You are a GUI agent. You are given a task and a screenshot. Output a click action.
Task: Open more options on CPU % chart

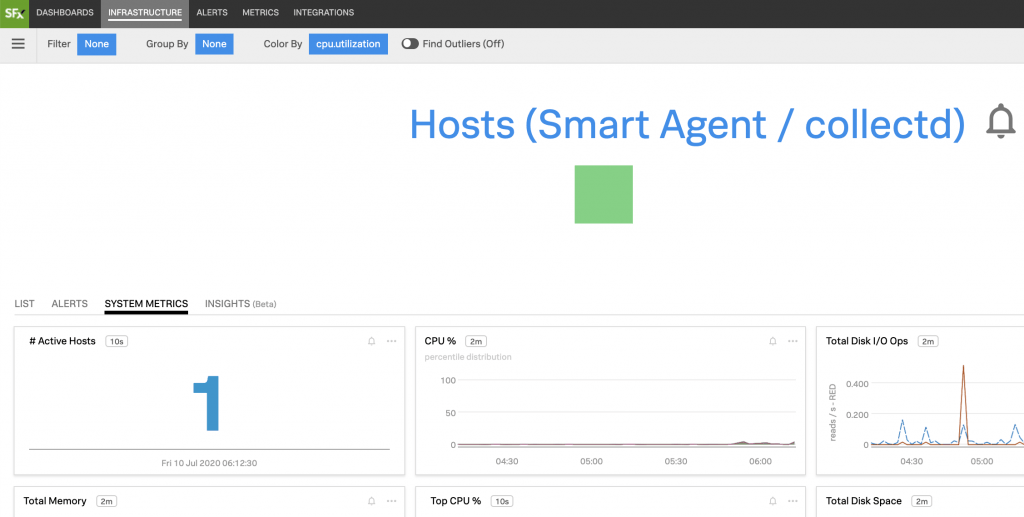pyautogui.click(x=792, y=341)
